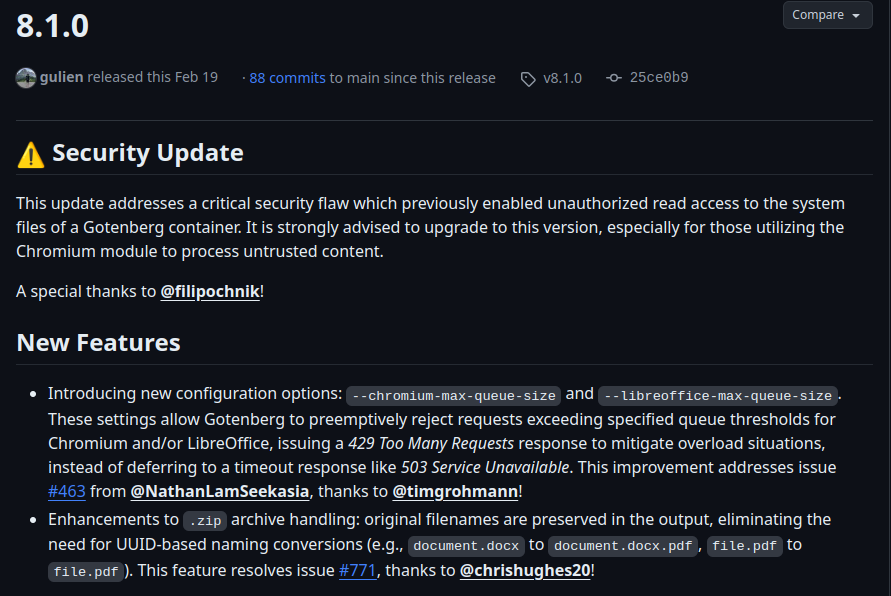Viewport: 891px width, 596px height.
Task: Open issue #771
Action: (x=358, y=570)
